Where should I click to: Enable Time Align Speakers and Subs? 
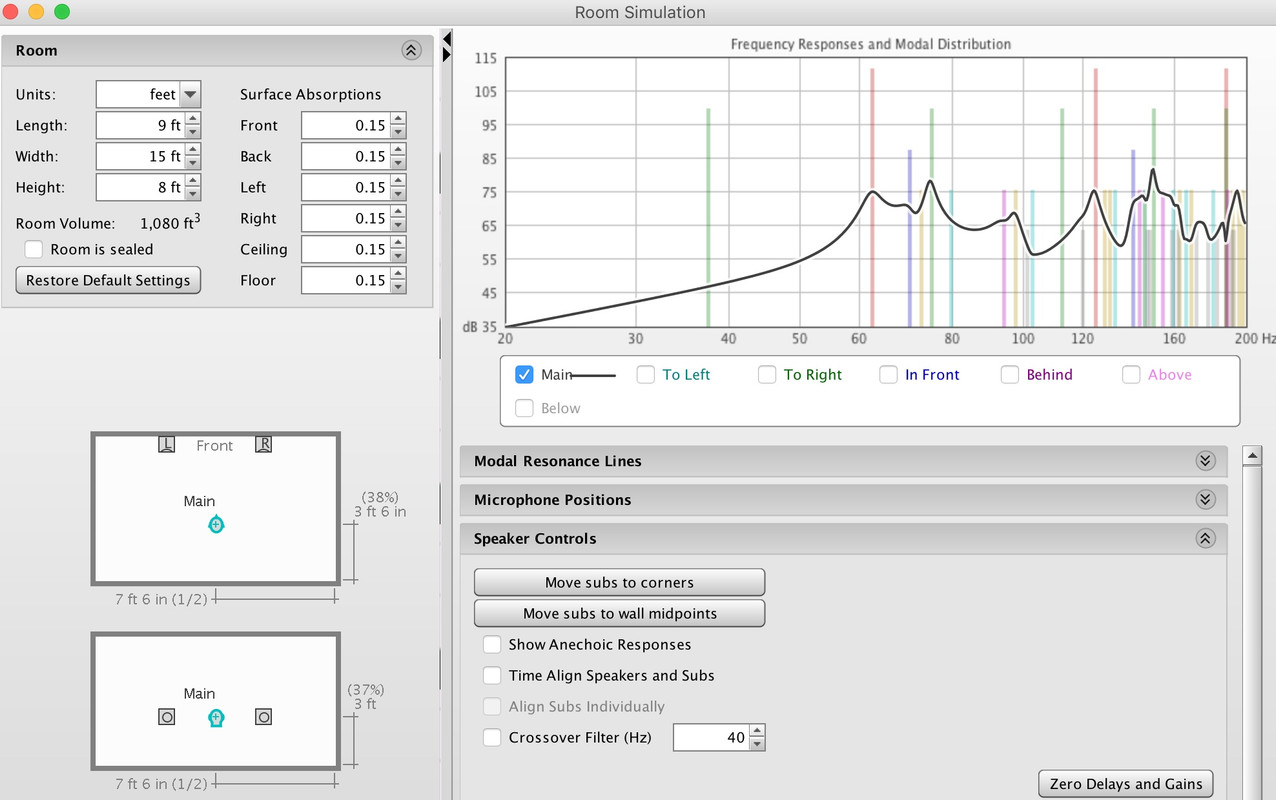(492, 676)
